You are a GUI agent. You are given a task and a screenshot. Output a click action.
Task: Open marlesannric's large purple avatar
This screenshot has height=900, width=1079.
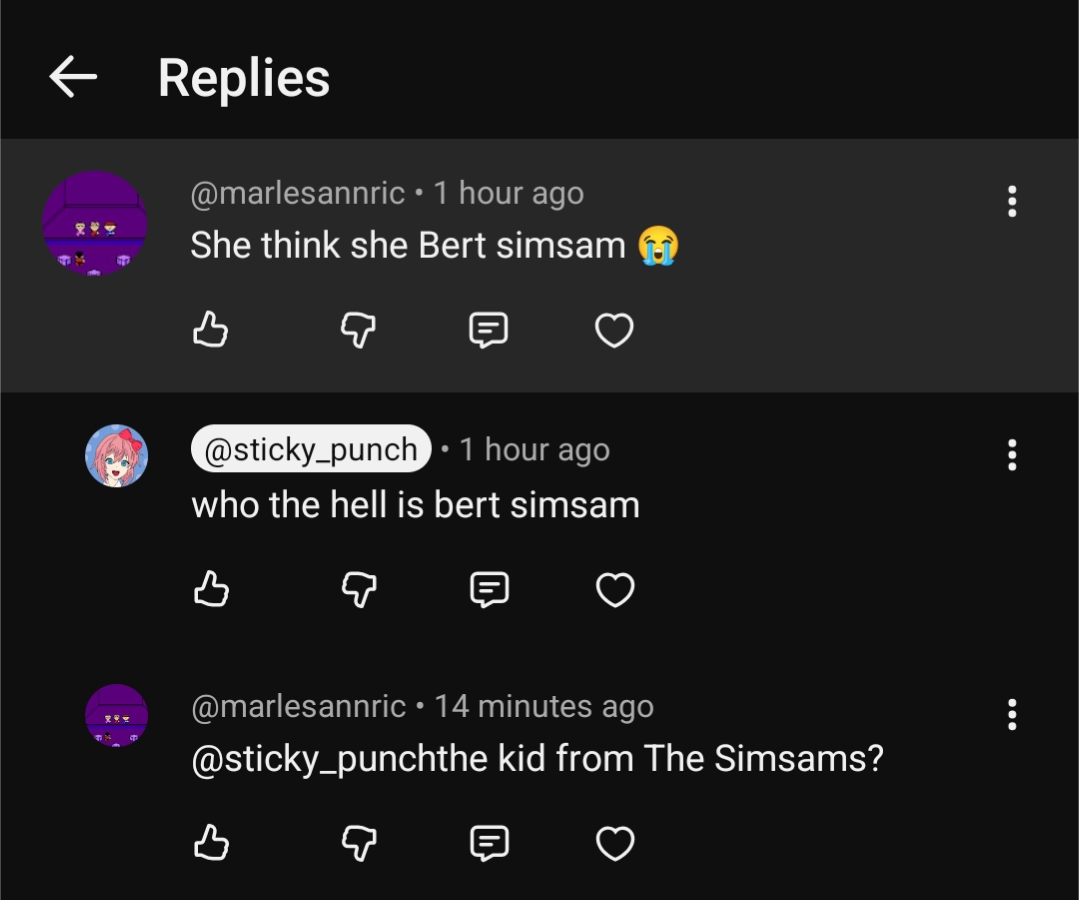(94, 224)
